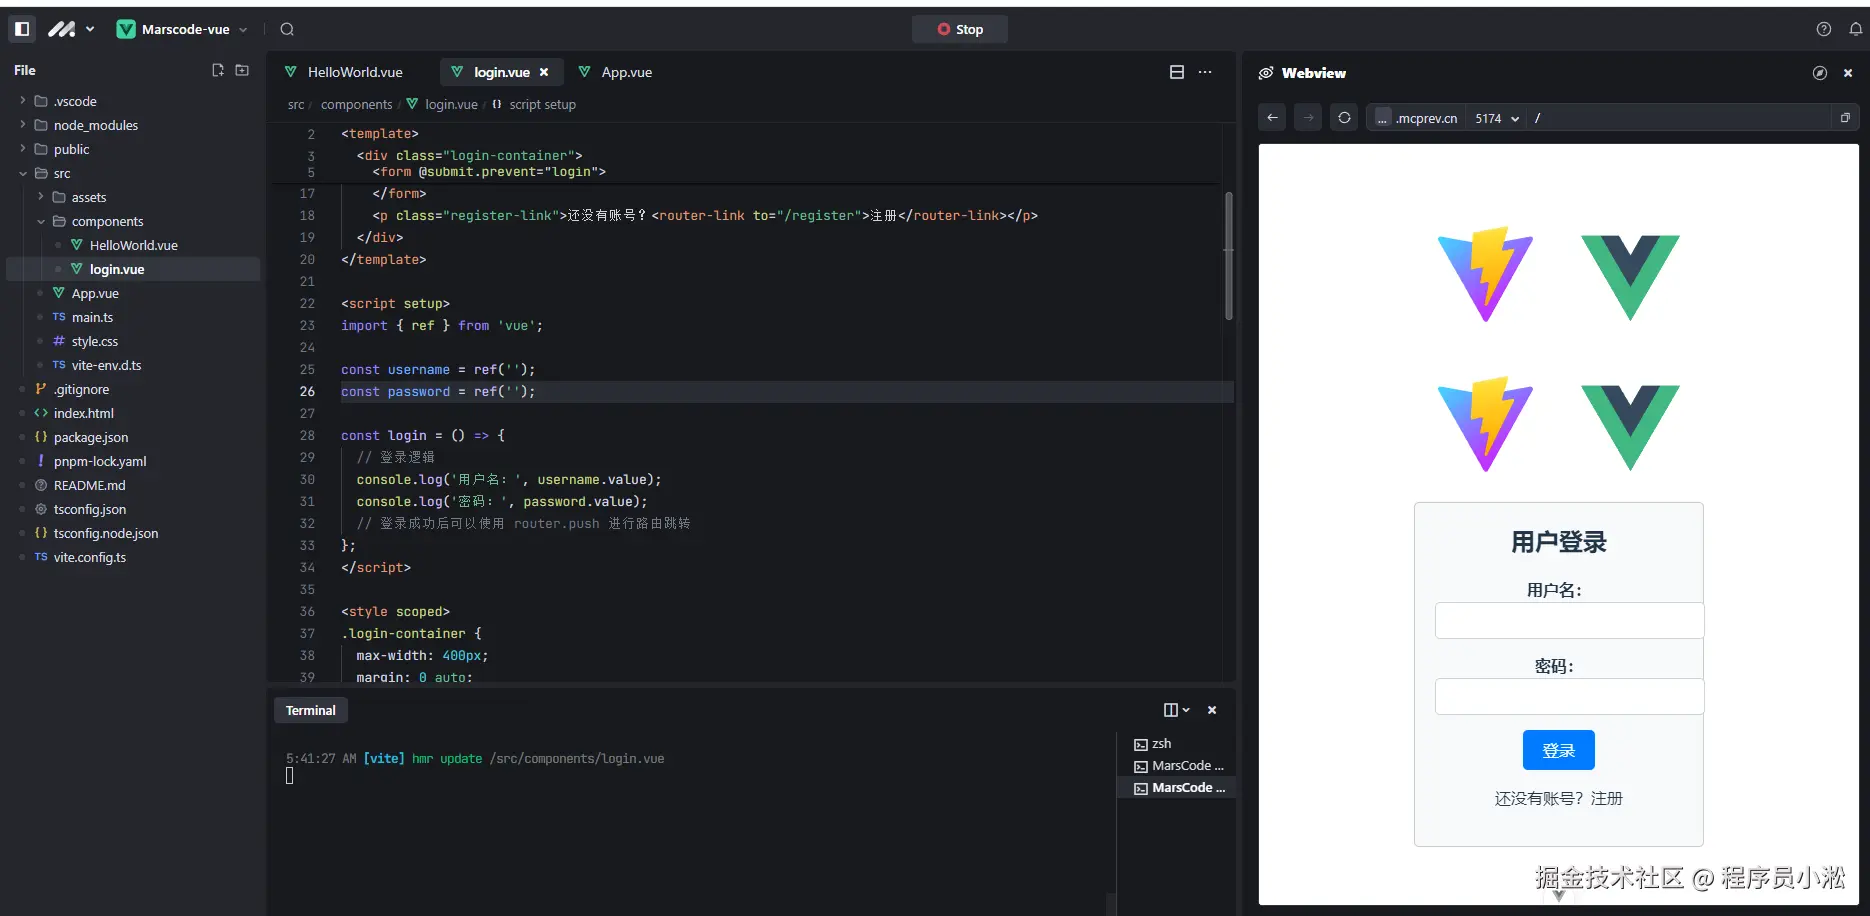The width and height of the screenshot is (1870, 916).
Task: Stop the running project
Action: pos(960,29)
